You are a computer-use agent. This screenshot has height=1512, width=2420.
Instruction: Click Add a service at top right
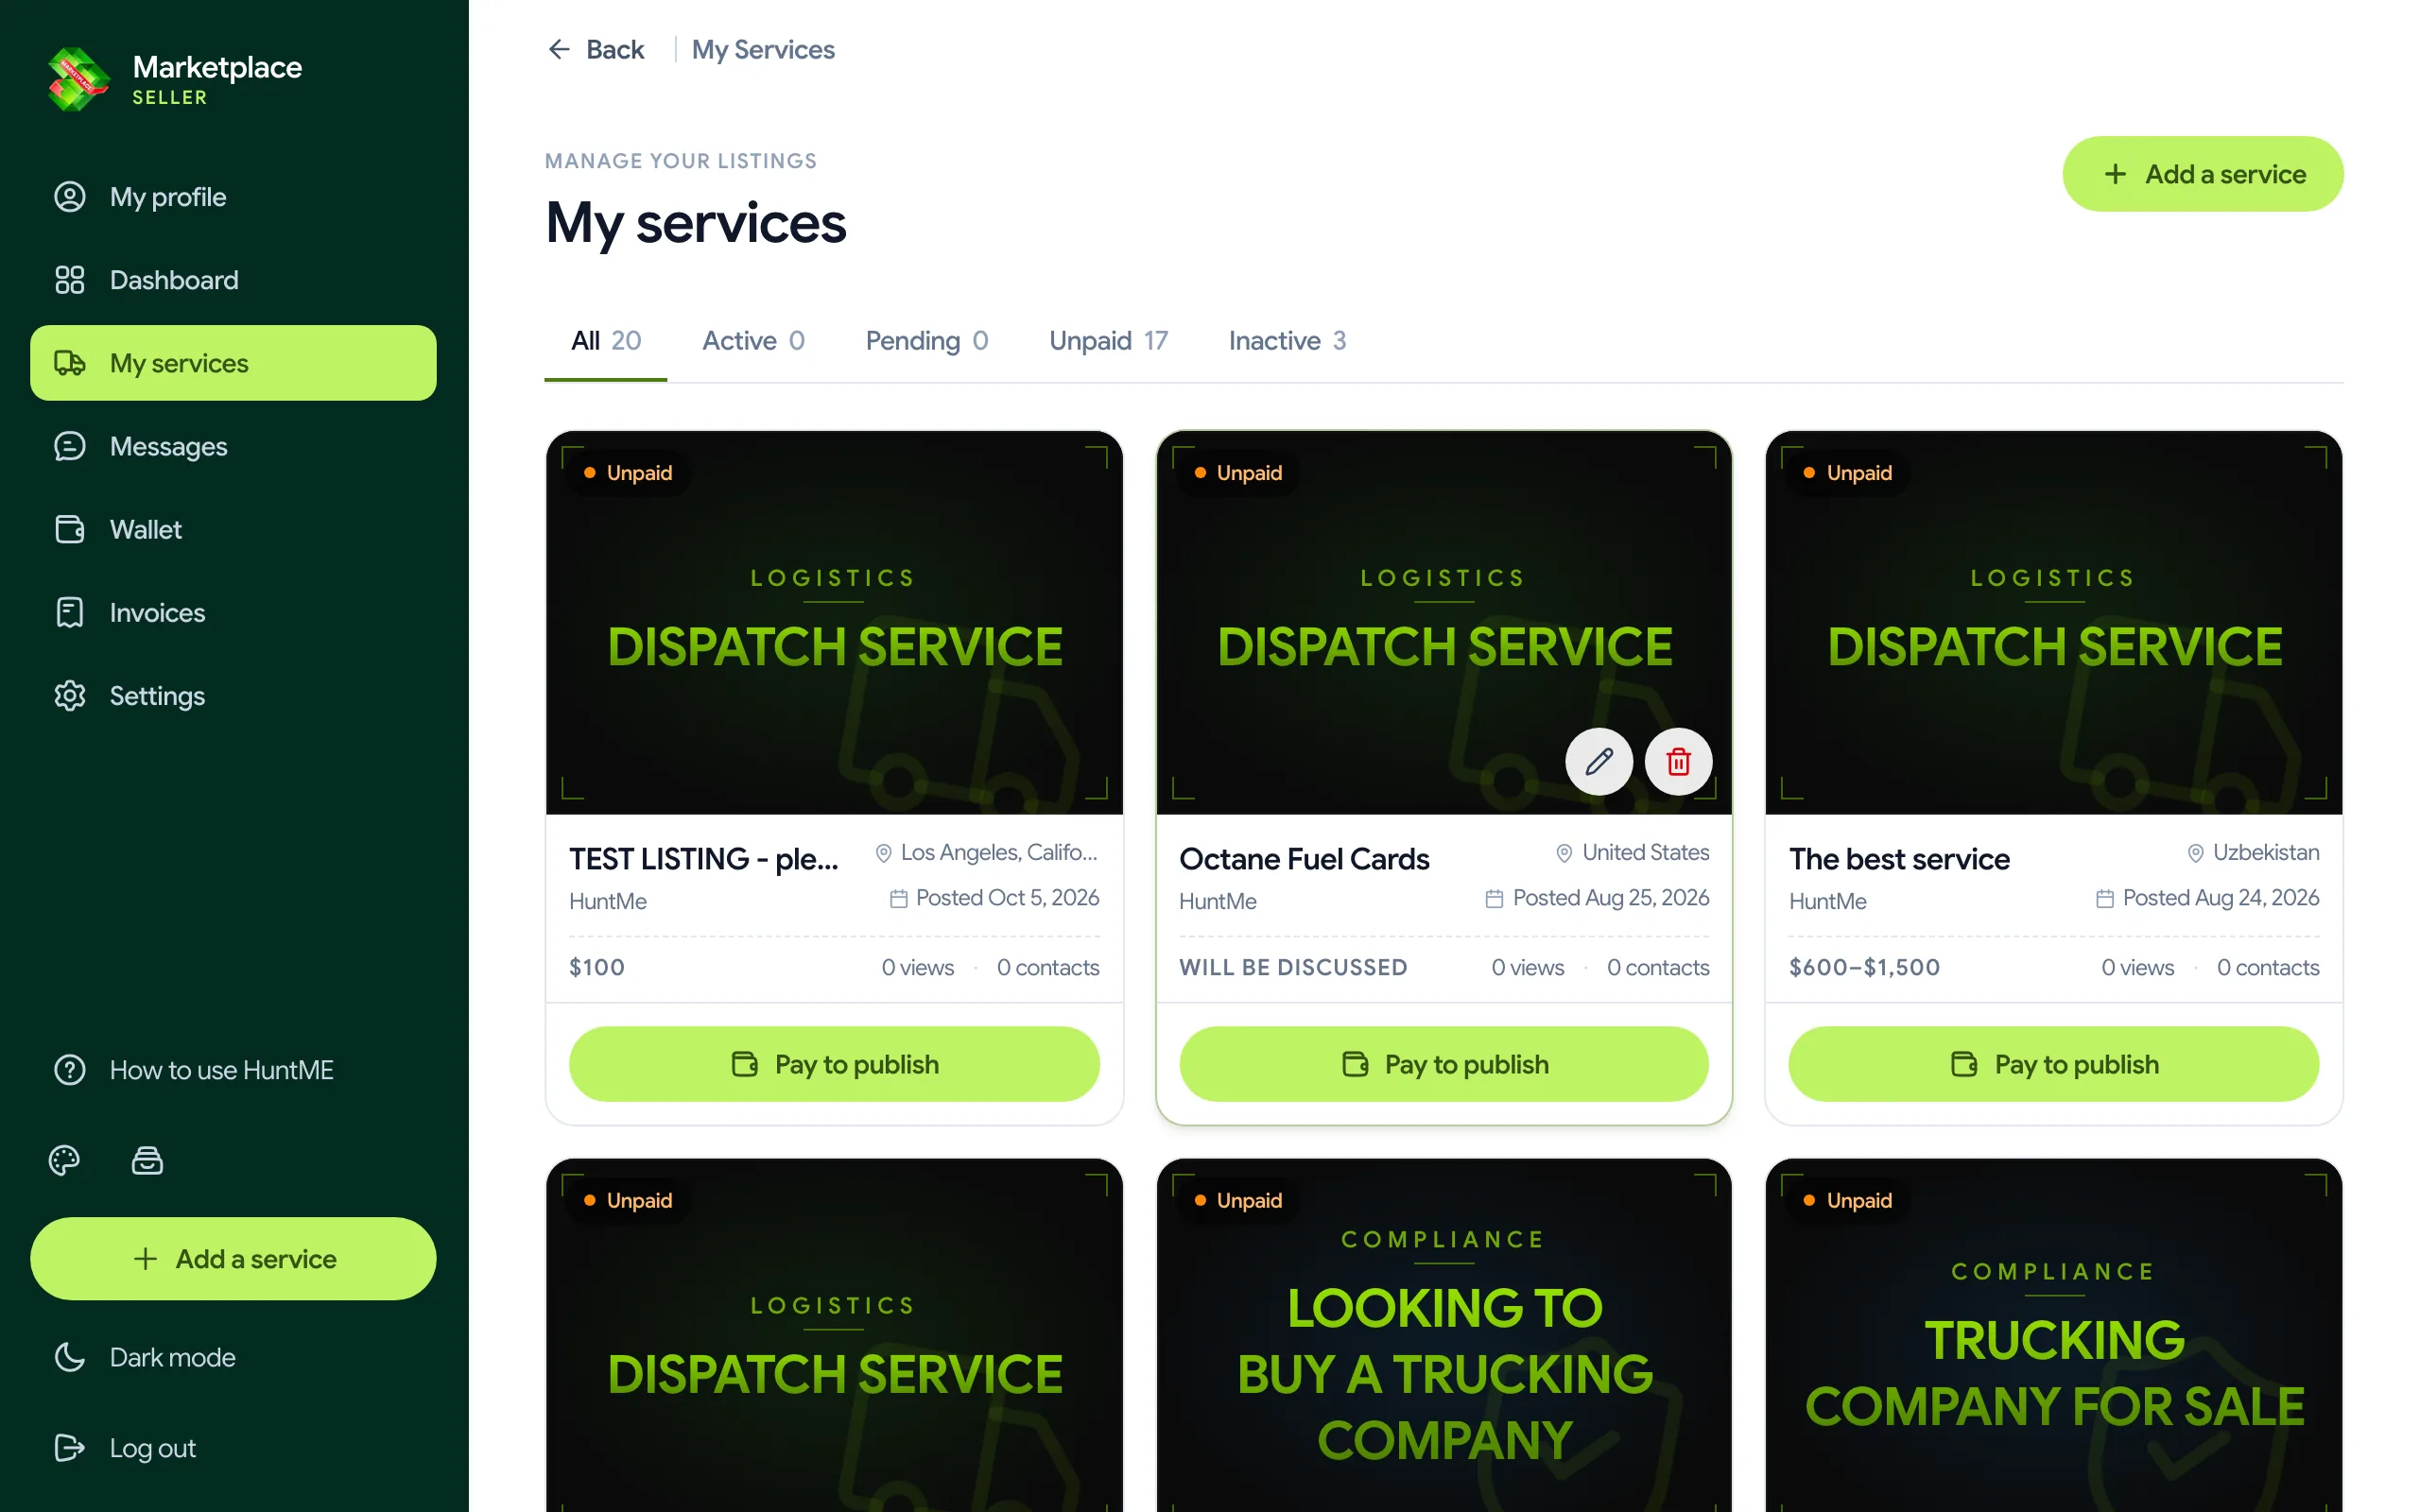coord(2202,174)
